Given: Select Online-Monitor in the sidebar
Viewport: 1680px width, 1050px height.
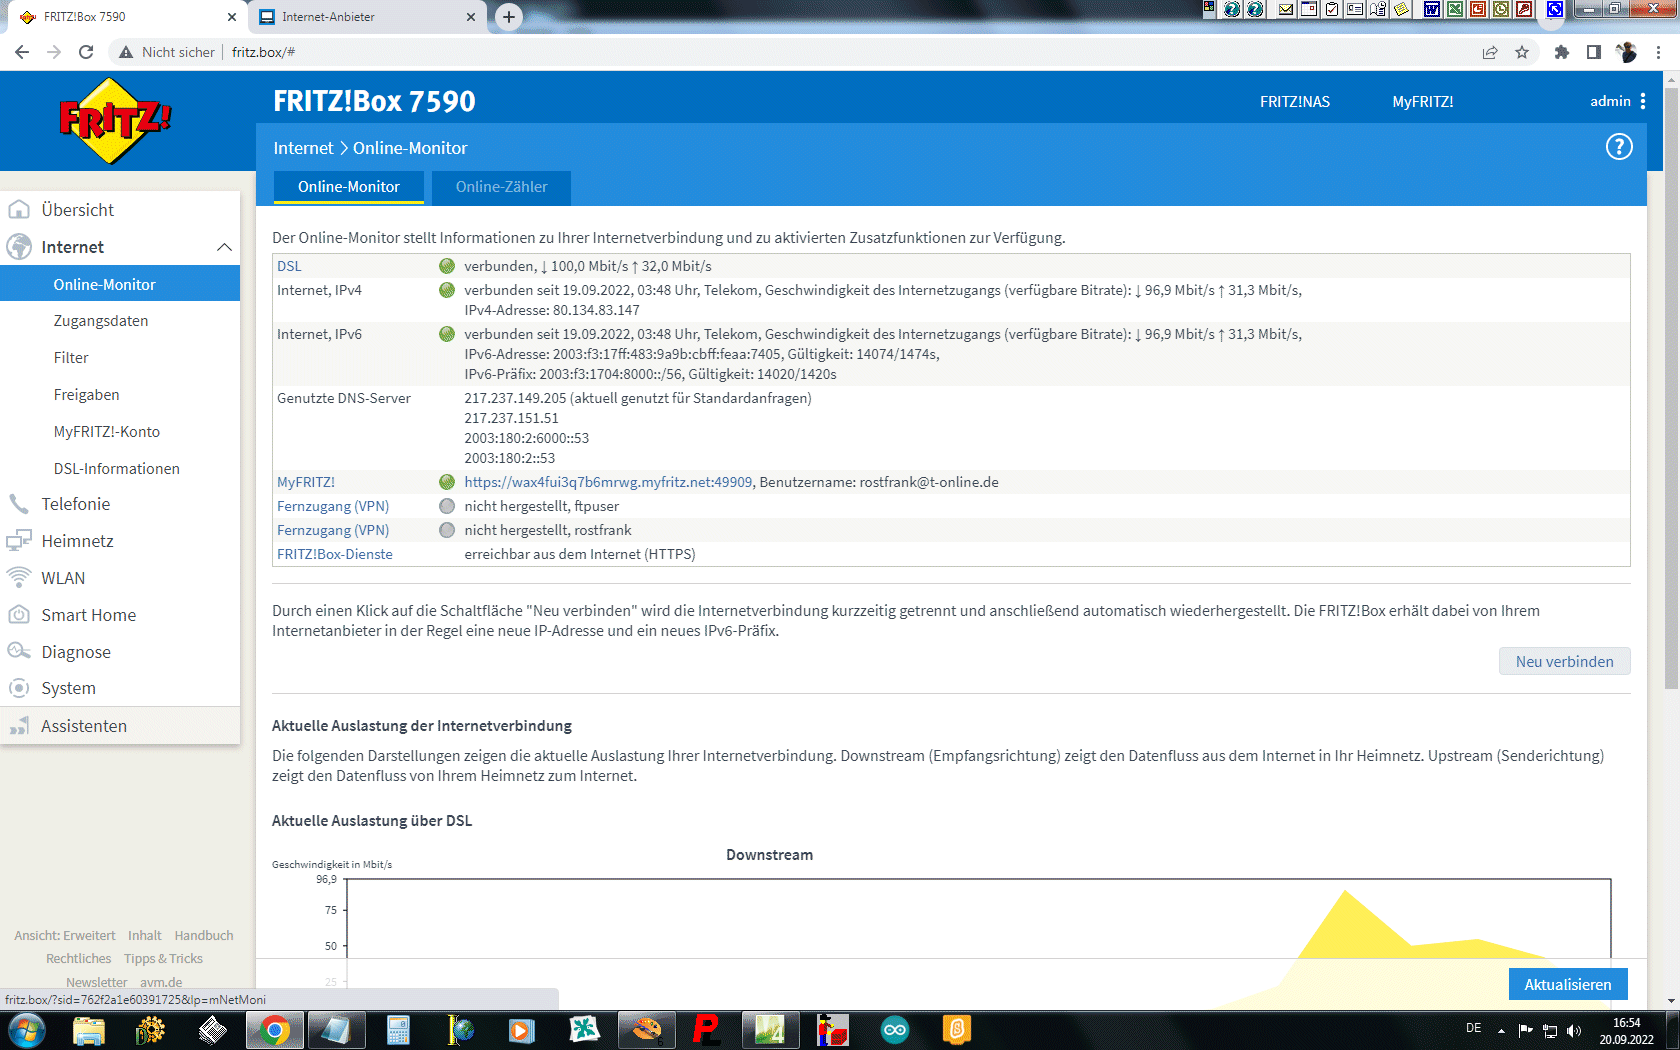Looking at the screenshot, I should 120,284.
